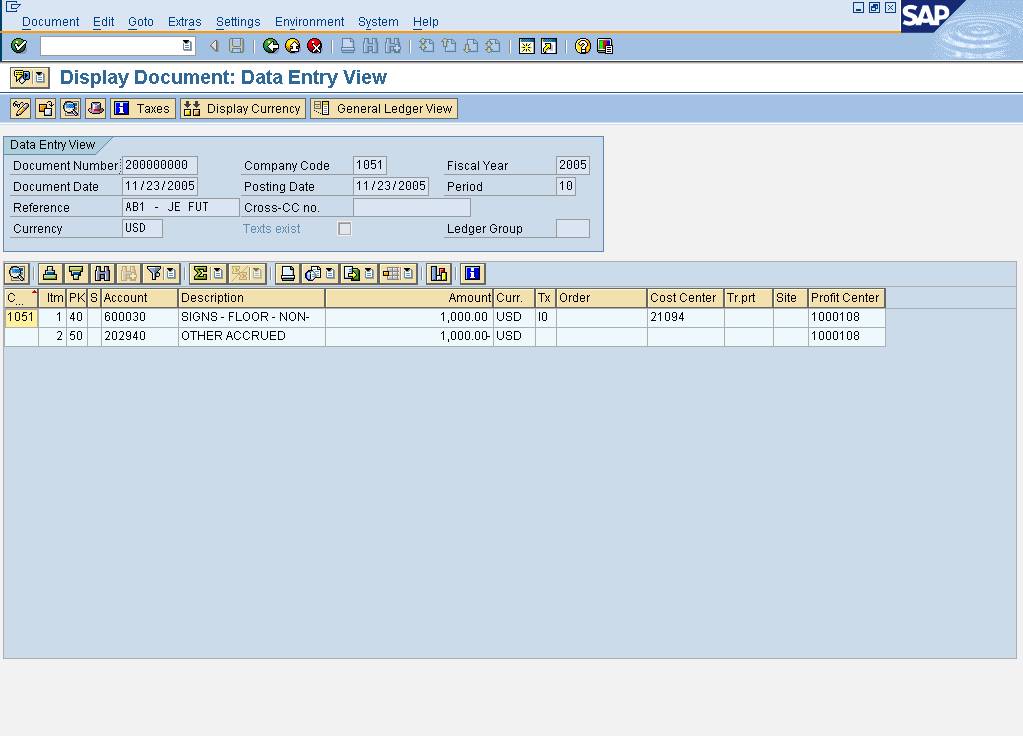
Task: Expand the Total sigma dropdown arrow
Action: tap(218, 273)
